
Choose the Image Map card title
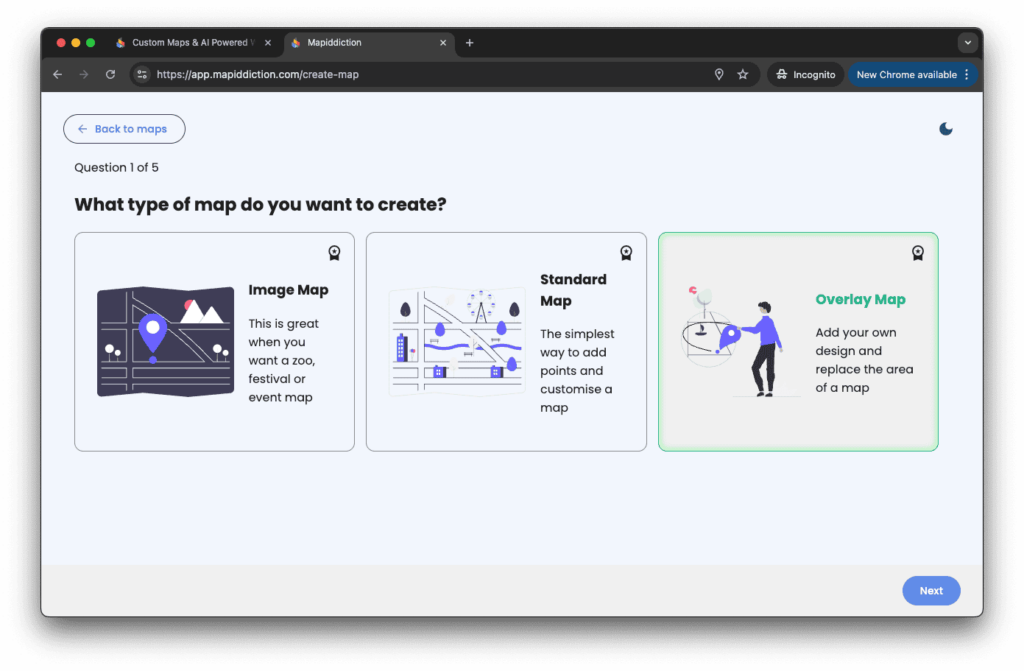coord(288,290)
